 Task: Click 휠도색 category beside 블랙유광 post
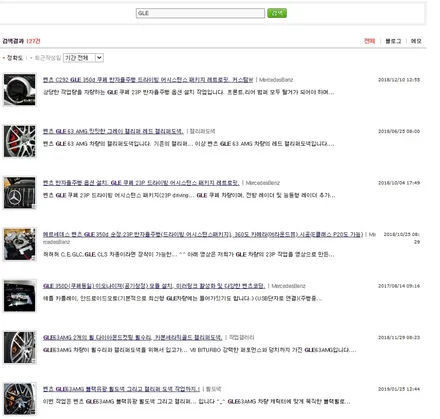213,389
